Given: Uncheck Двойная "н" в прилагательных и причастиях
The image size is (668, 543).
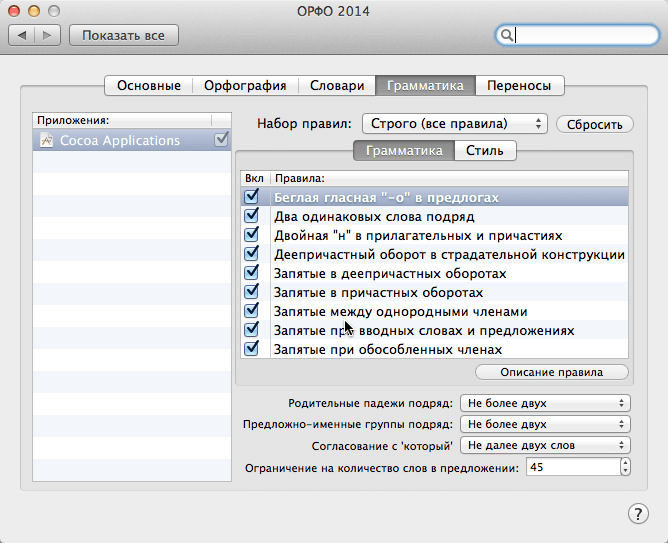Looking at the screenshot, I should (x=251, y=235).
